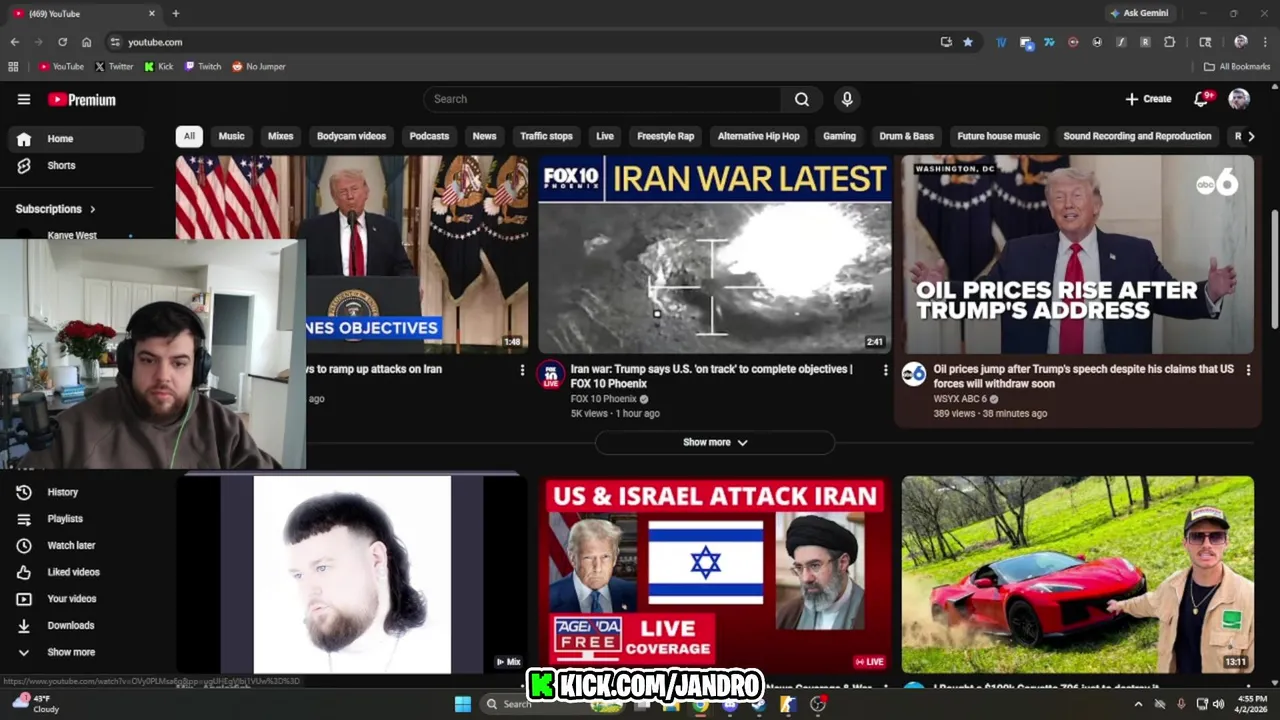The width and height of the screenshot is (1280, 720).
Task: Show more filter chips with right arrow
Action: tap(1250, 136)
